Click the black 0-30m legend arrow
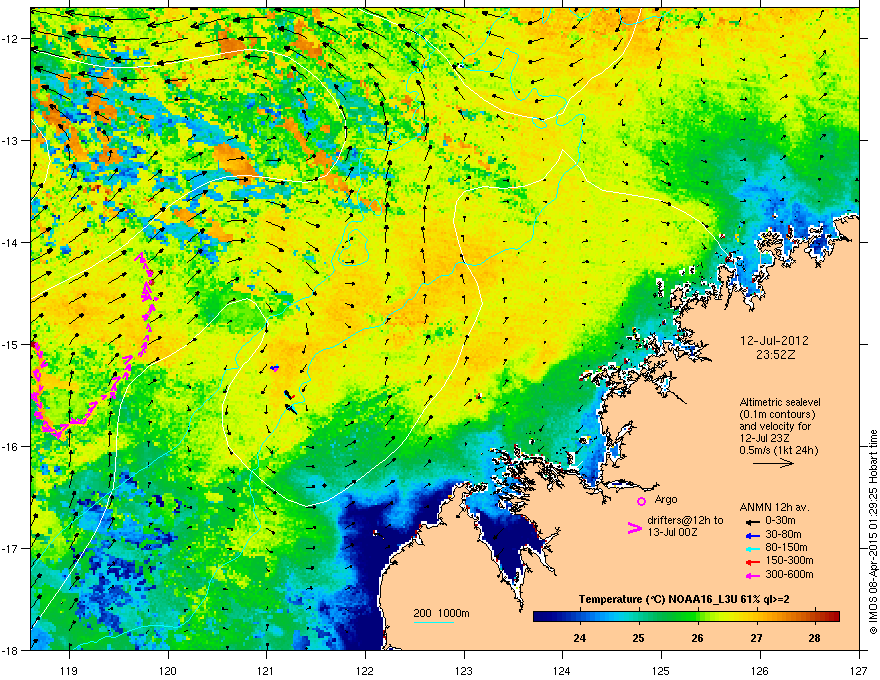Viewport: 880px width, 680px height. (x=752, y=521)
